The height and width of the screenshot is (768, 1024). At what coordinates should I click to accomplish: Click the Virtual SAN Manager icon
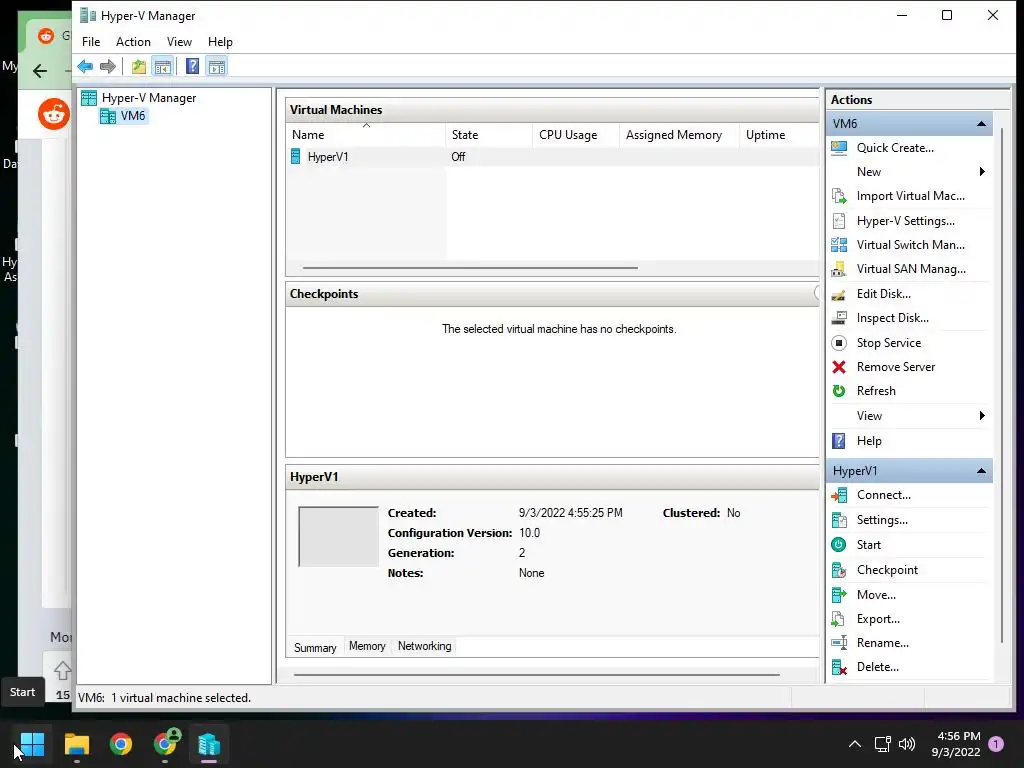(839, 269)
